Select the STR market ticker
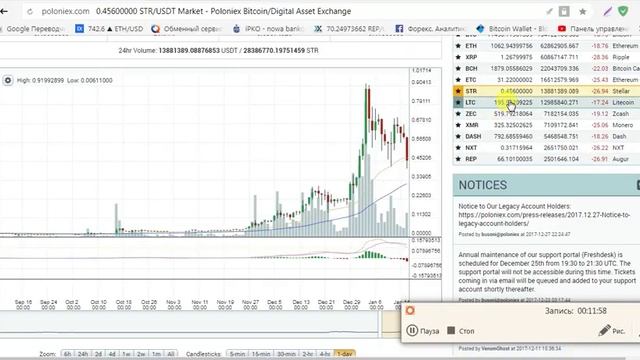This screenshot has width=640, height=360. pyautogui.click(x=471, y=91)
